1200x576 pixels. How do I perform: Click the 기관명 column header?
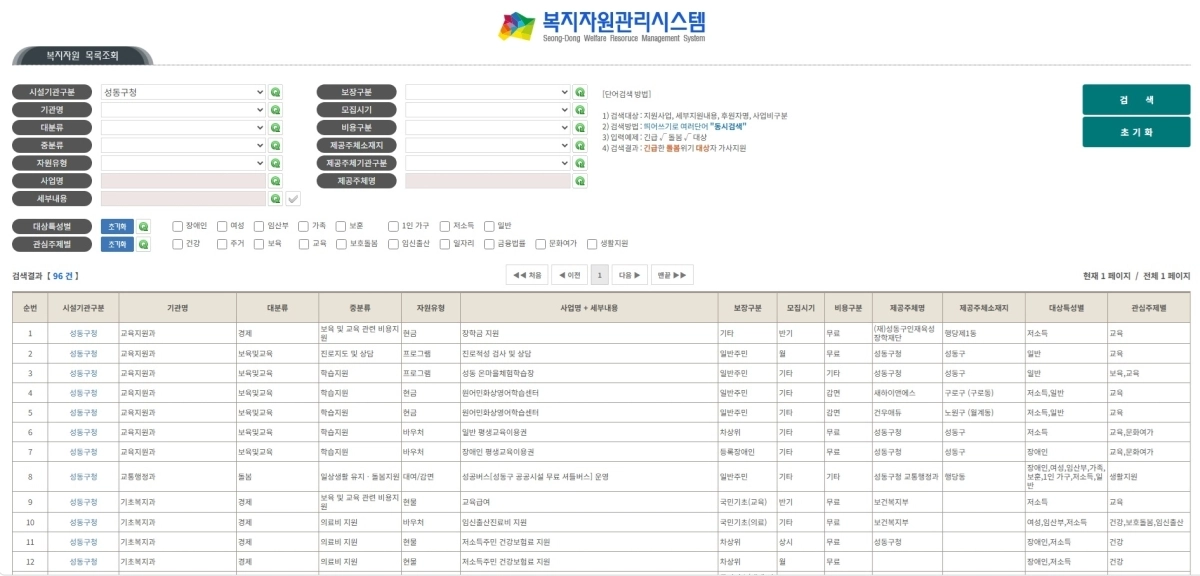tap(177, 307)
